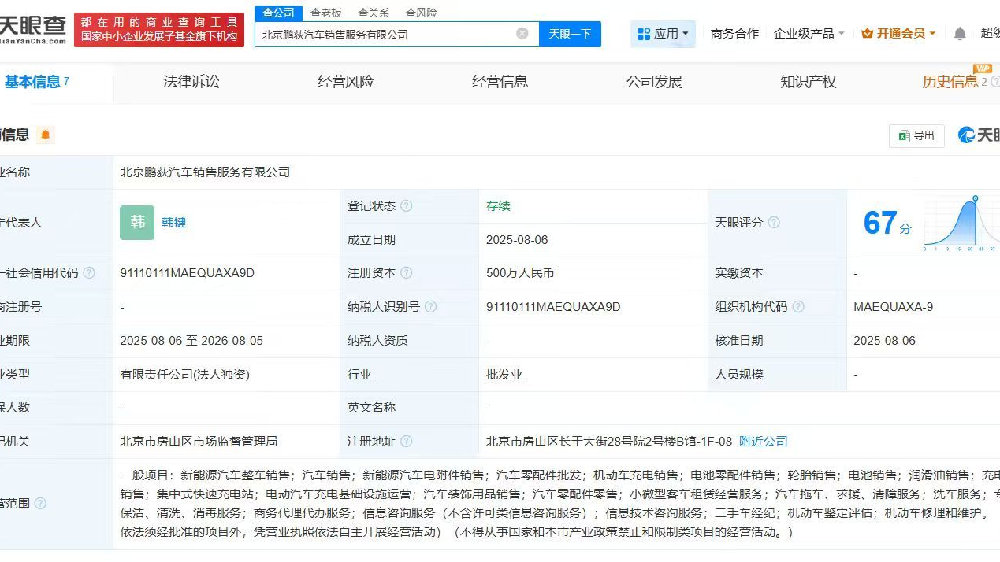
Task: Click the blue 天眼一下 search button
Action: coord(570,34)
